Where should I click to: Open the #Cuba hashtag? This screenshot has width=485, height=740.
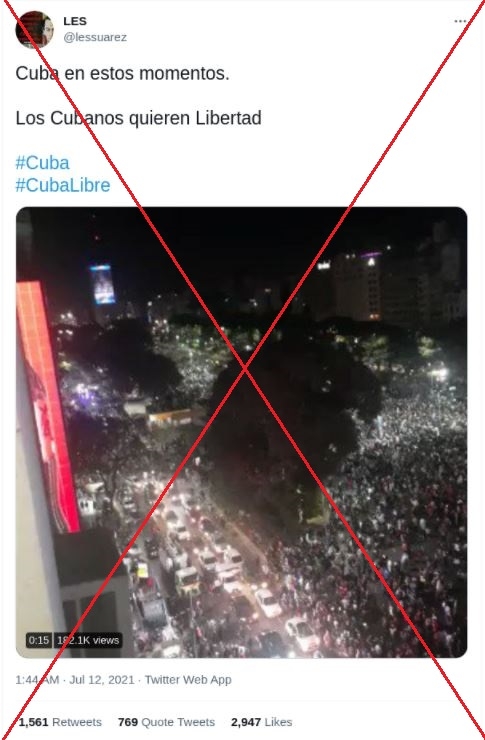42,163
